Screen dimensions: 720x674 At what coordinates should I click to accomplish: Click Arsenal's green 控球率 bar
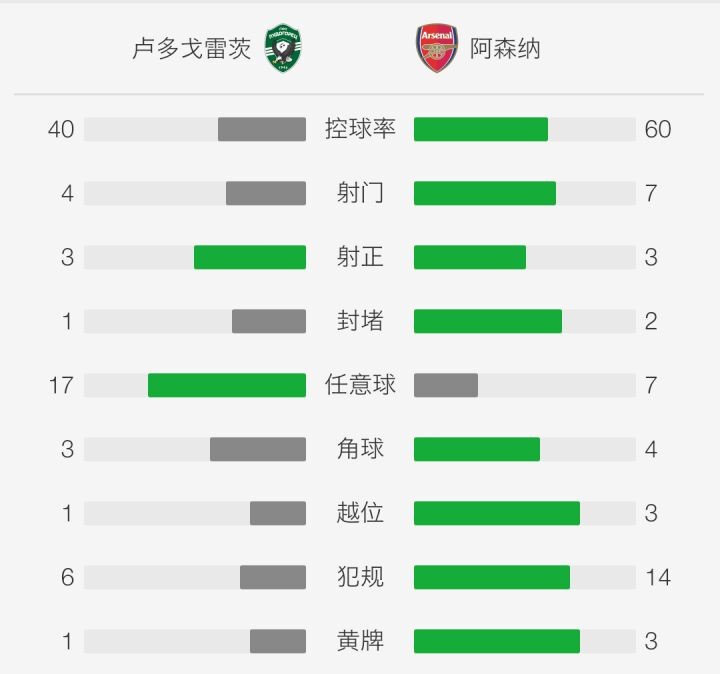coord(481,129)
